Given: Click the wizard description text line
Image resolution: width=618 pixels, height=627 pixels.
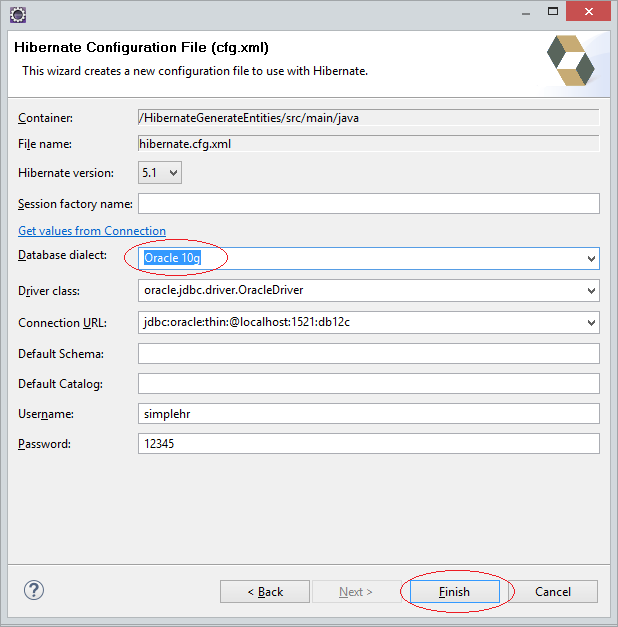Looking at the screenshot, I should (195, 71).
